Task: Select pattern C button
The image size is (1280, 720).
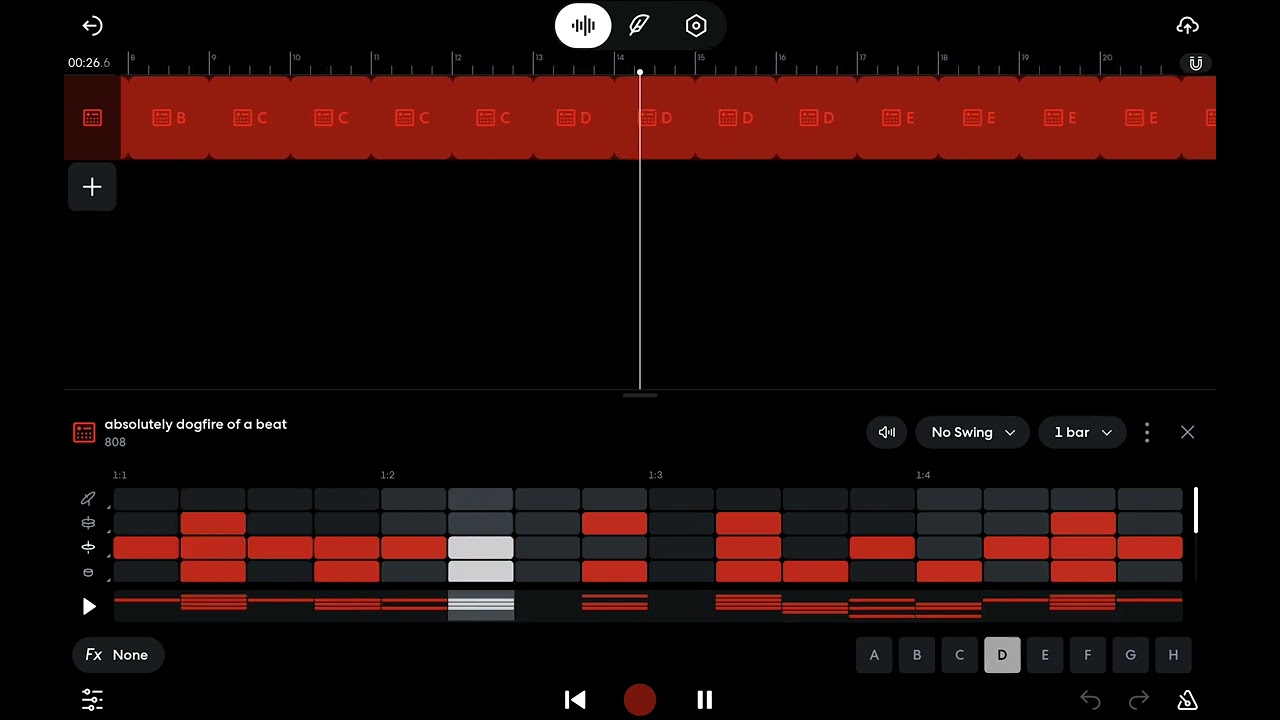Action: tap(959, 655)
